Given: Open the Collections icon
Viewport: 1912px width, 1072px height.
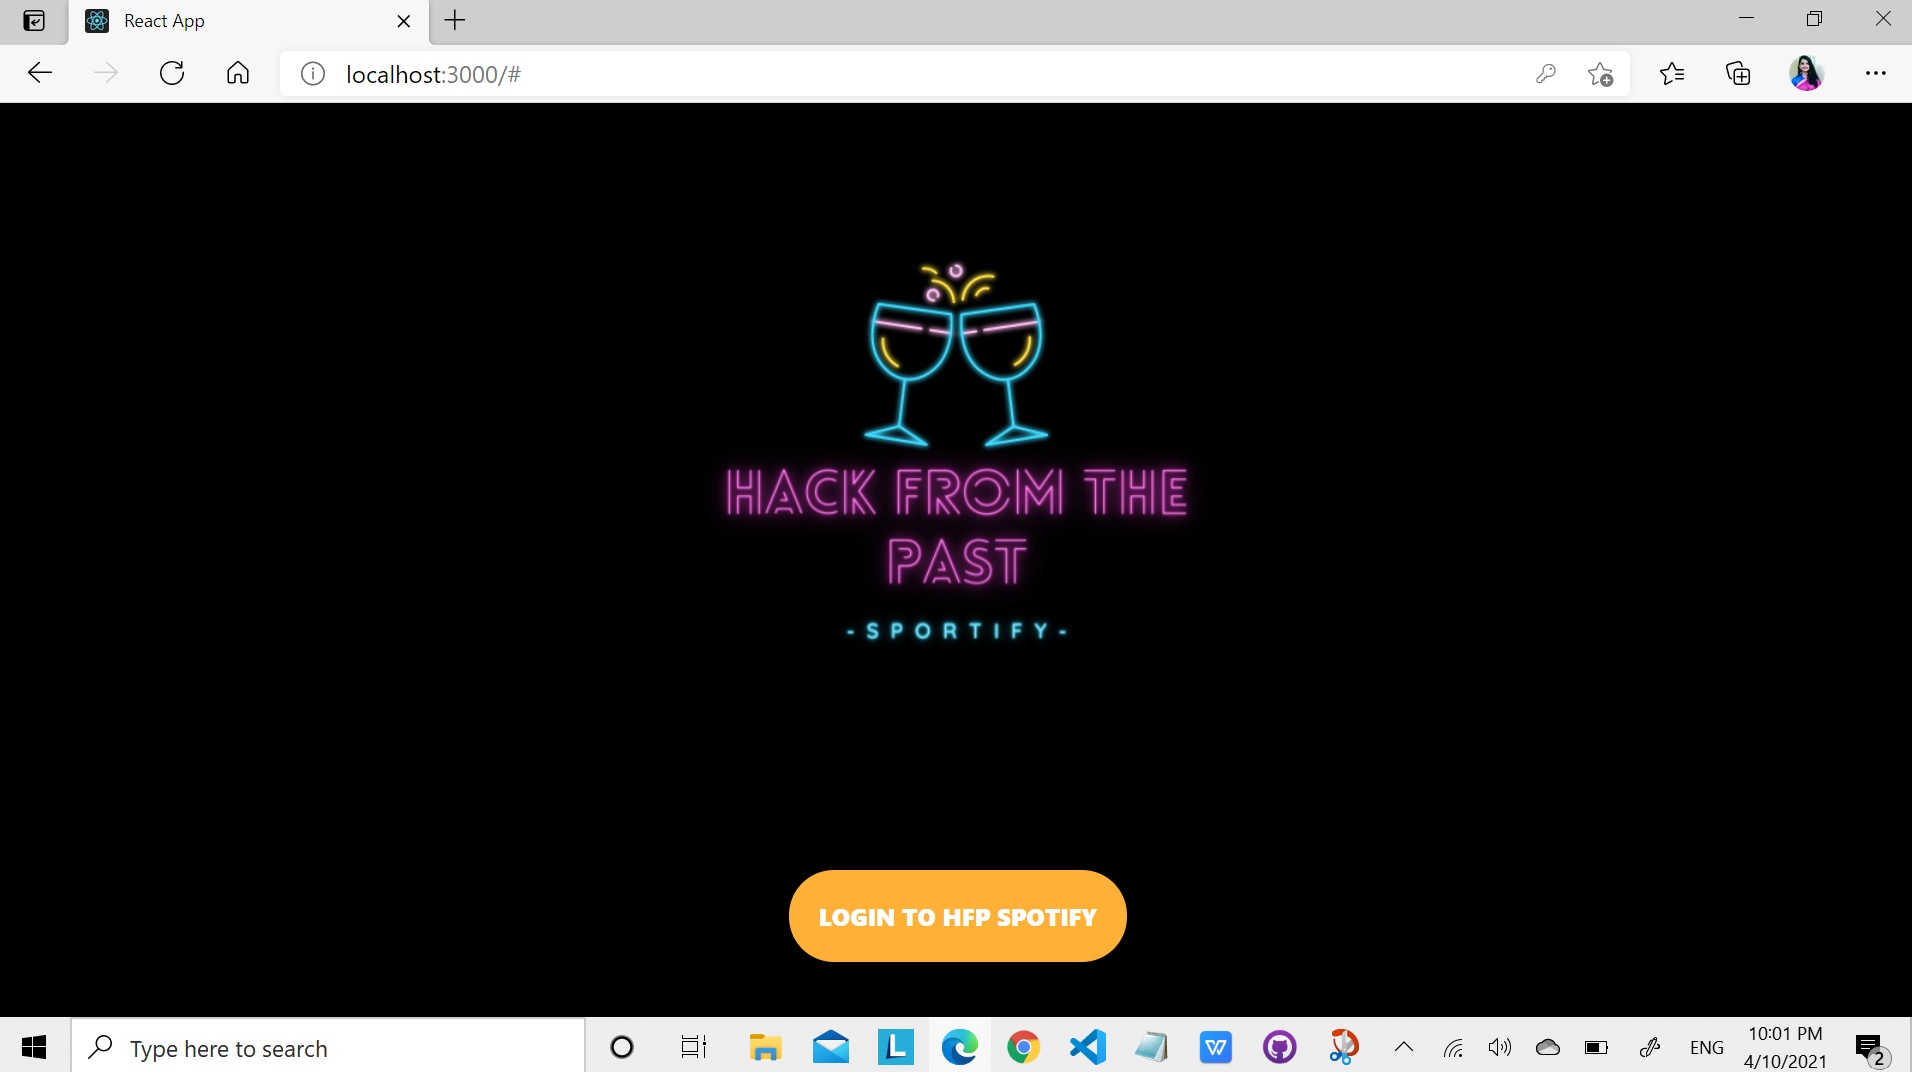Looking at the screenshot, I should [1738, 73].
